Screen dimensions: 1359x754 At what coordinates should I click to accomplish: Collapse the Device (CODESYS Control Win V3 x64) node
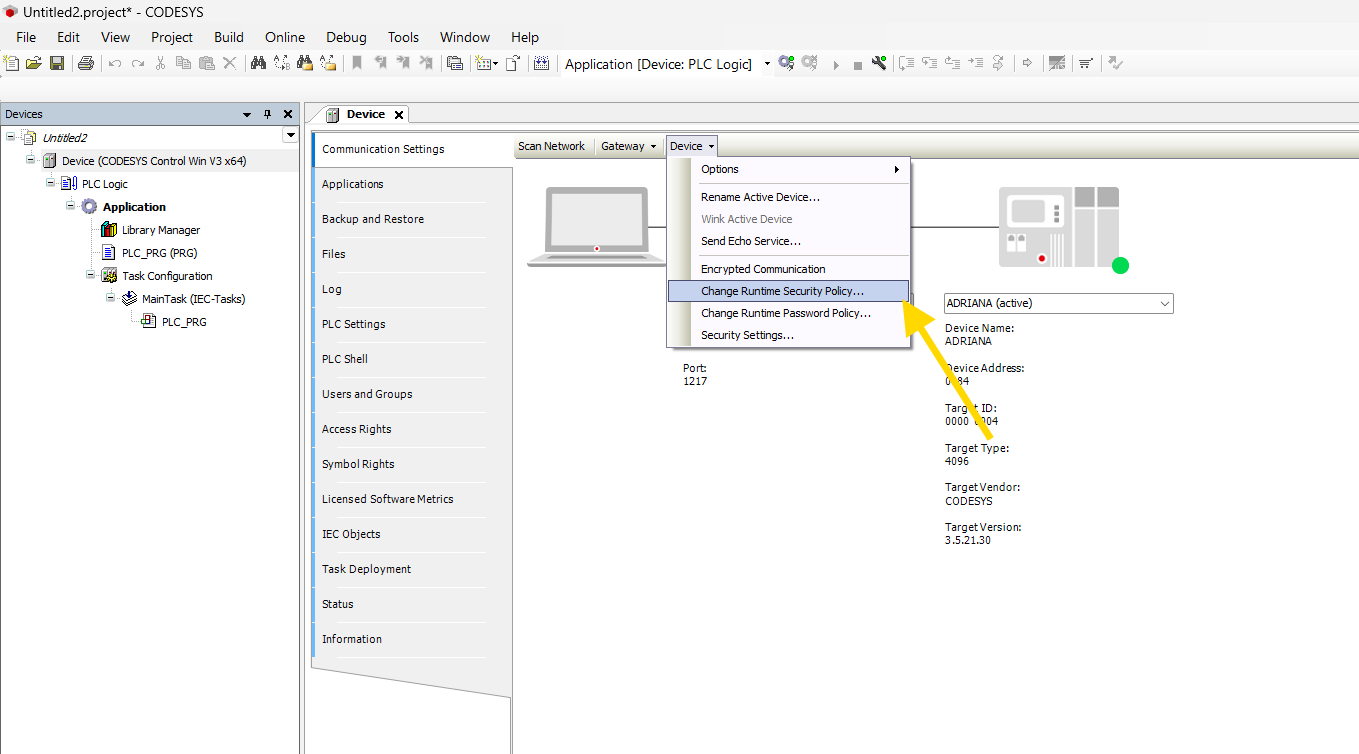pos(30,159)
